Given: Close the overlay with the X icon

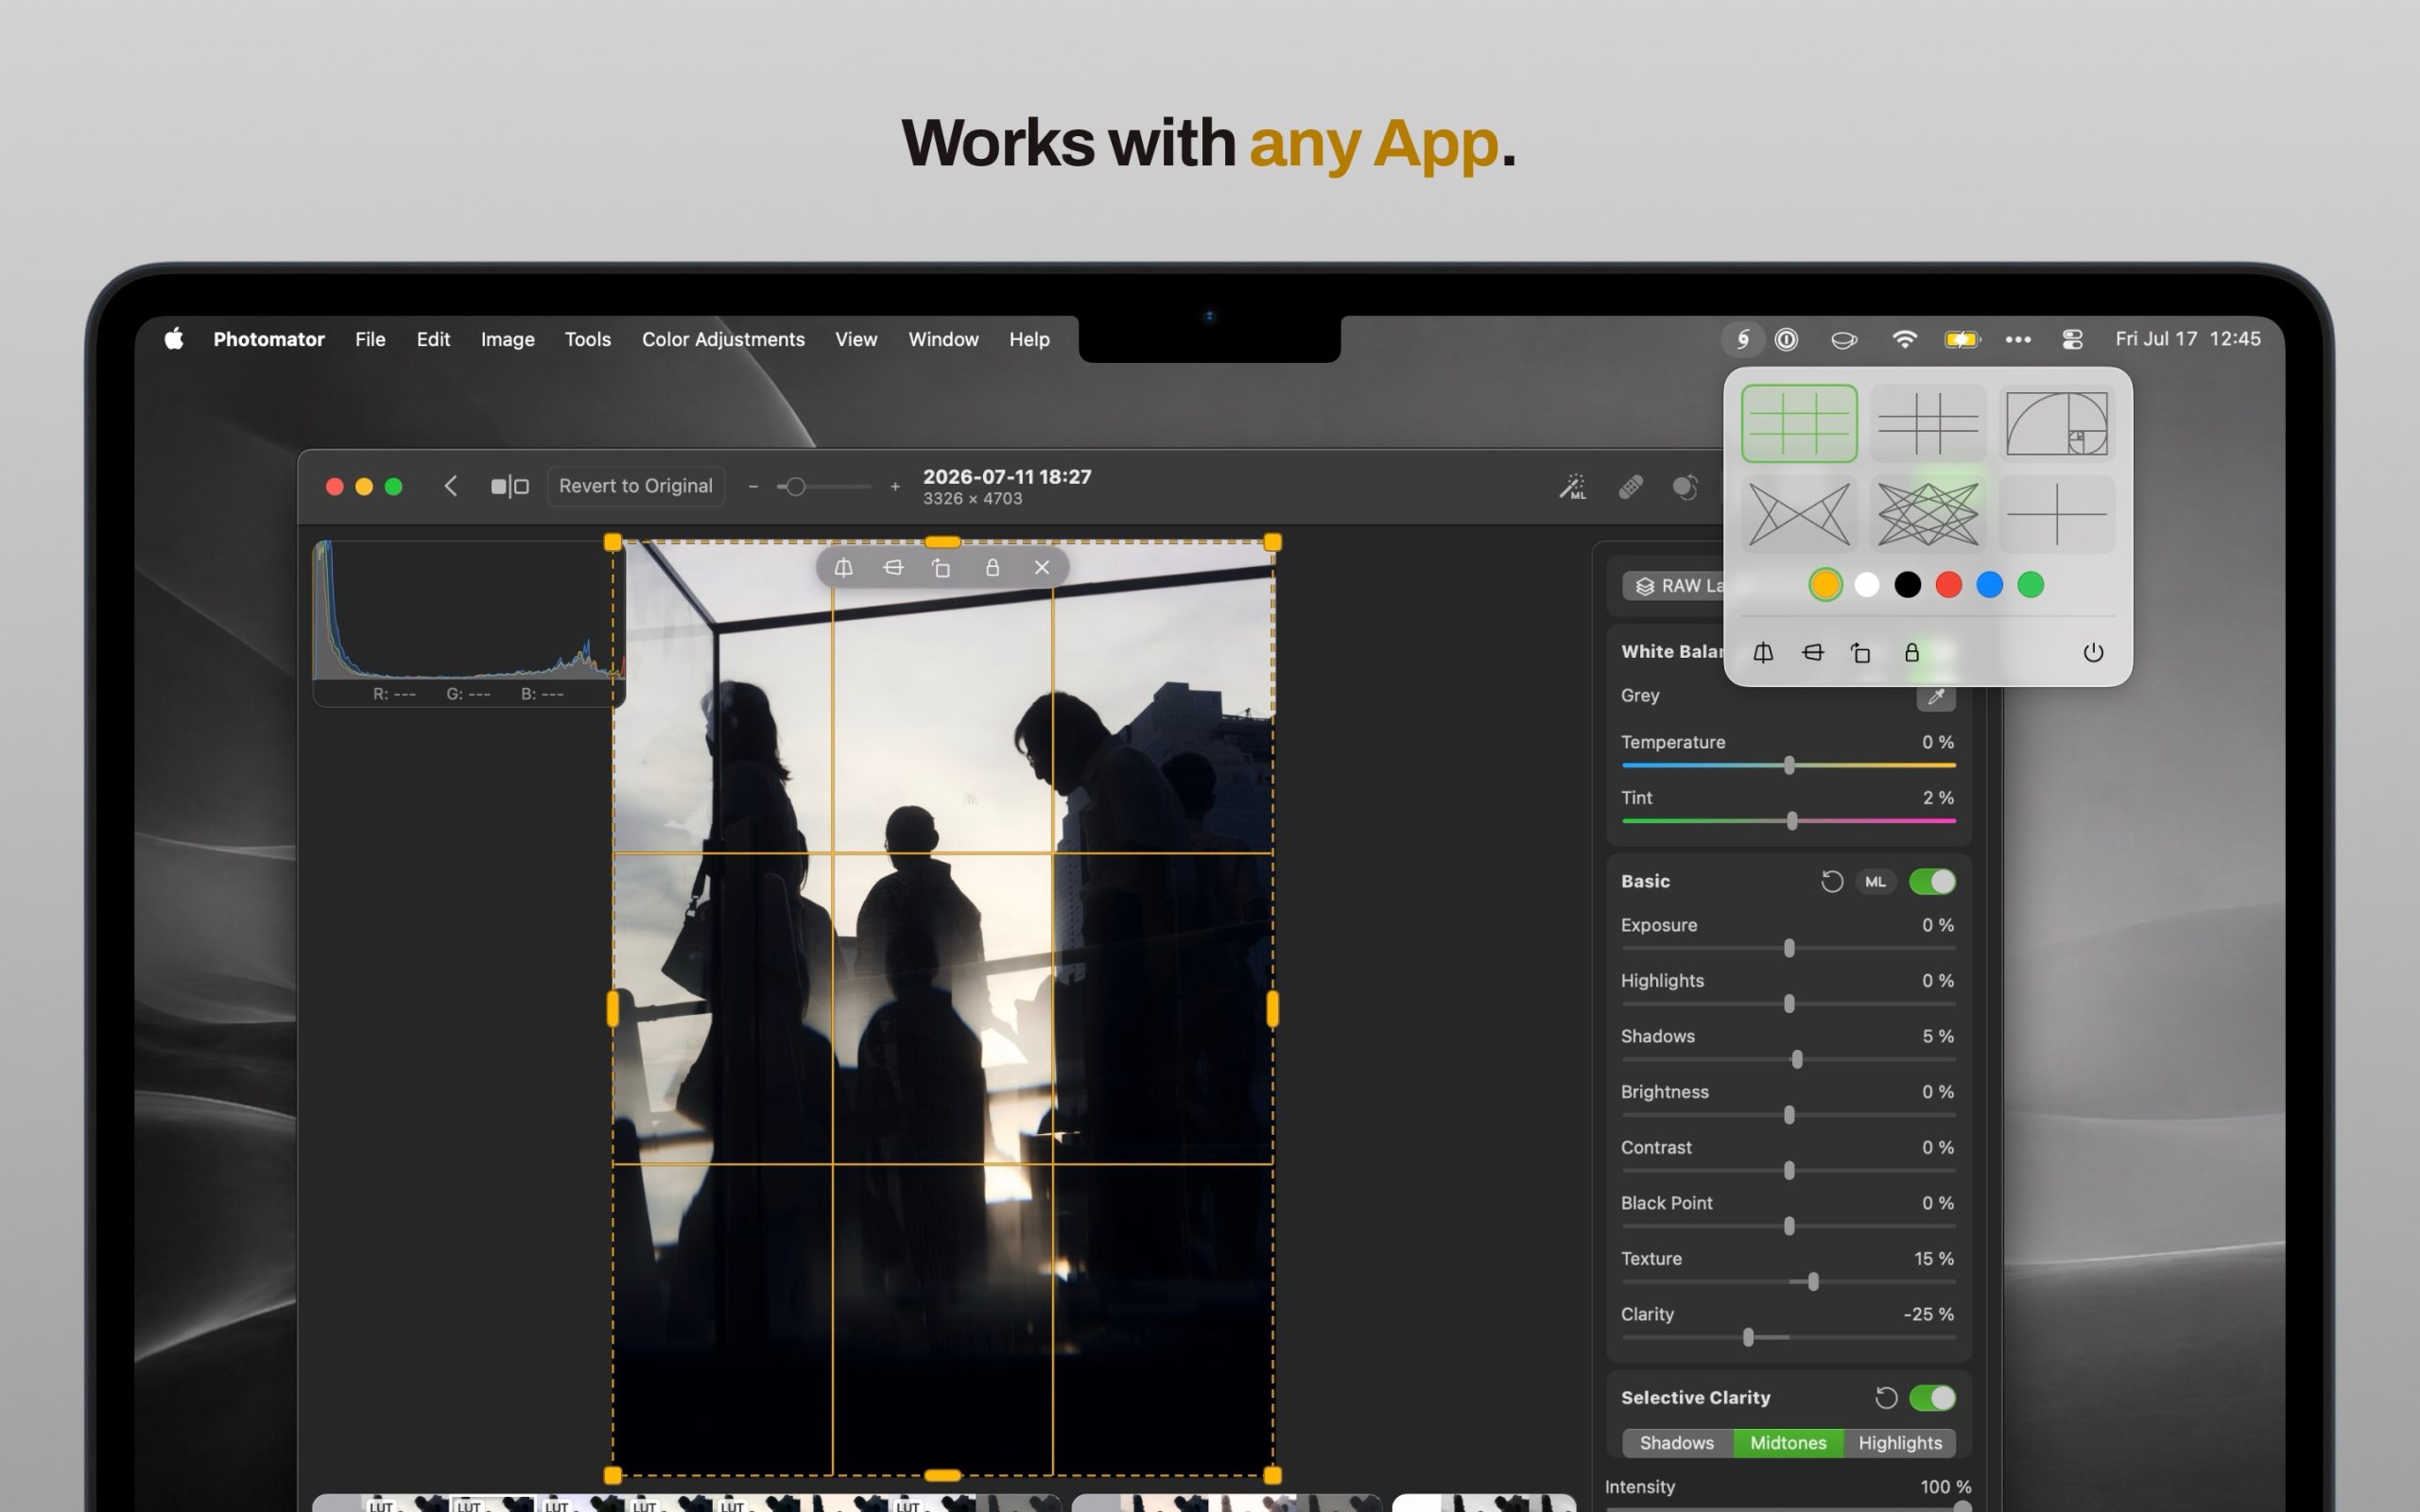Looking at the screenshot, I should pos(1042,568).
